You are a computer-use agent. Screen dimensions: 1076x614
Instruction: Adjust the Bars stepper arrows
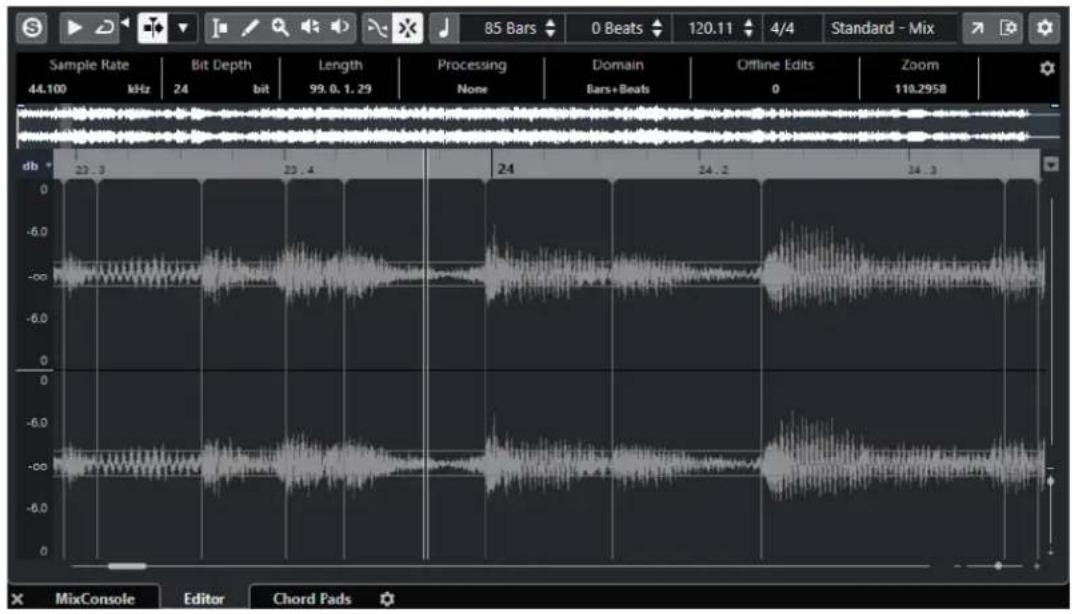click(x=550, y=28)
